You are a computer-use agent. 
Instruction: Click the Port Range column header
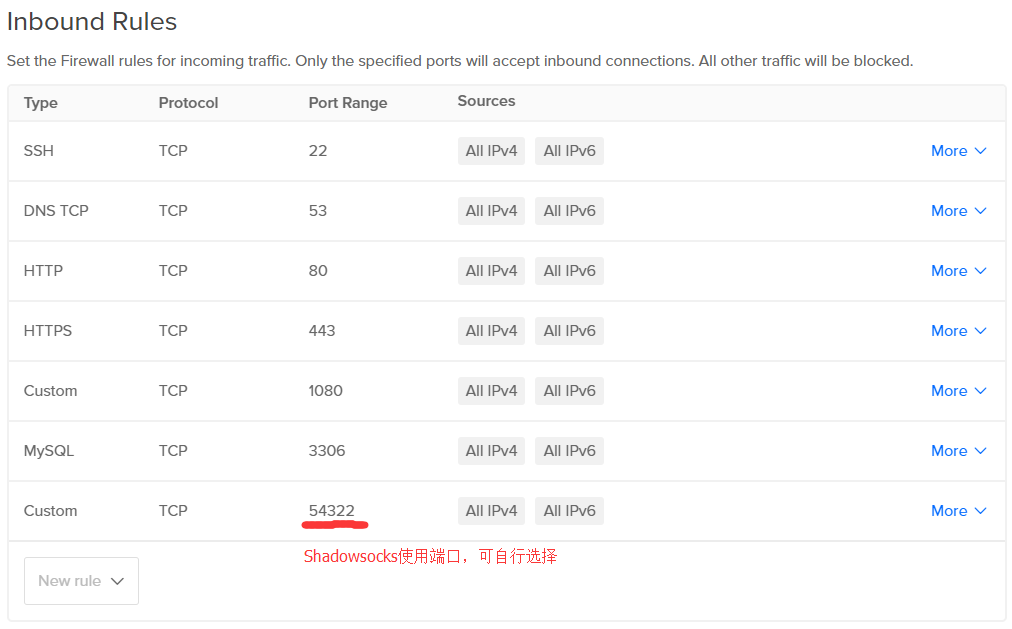pyautogui.click(x=348, y=103)
